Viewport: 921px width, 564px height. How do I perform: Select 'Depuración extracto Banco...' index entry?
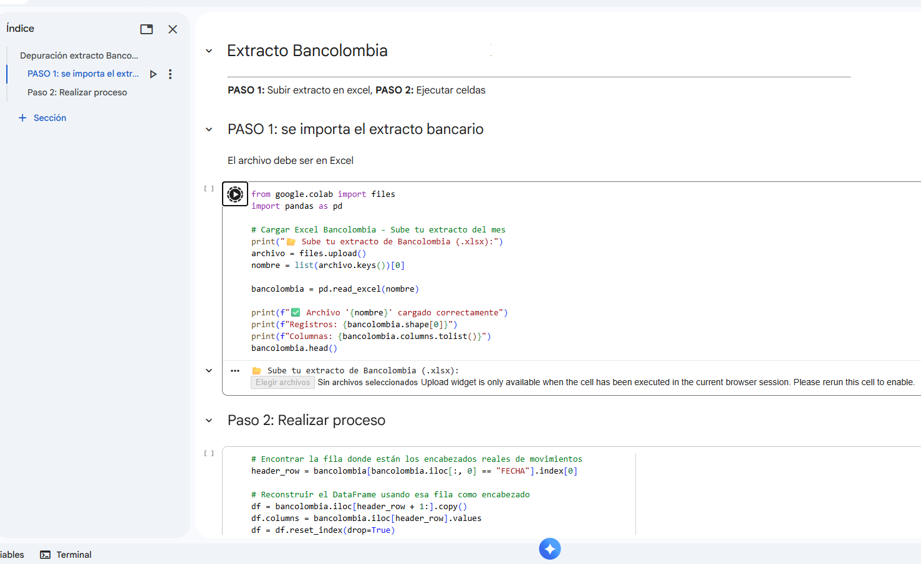[79, 55]
